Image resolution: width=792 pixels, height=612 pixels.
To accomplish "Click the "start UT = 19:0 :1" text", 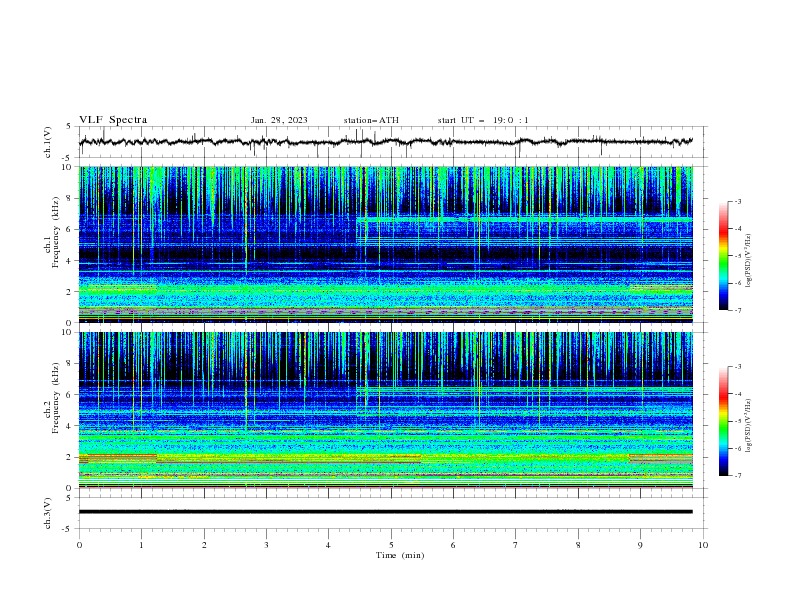I will (483, 120).
